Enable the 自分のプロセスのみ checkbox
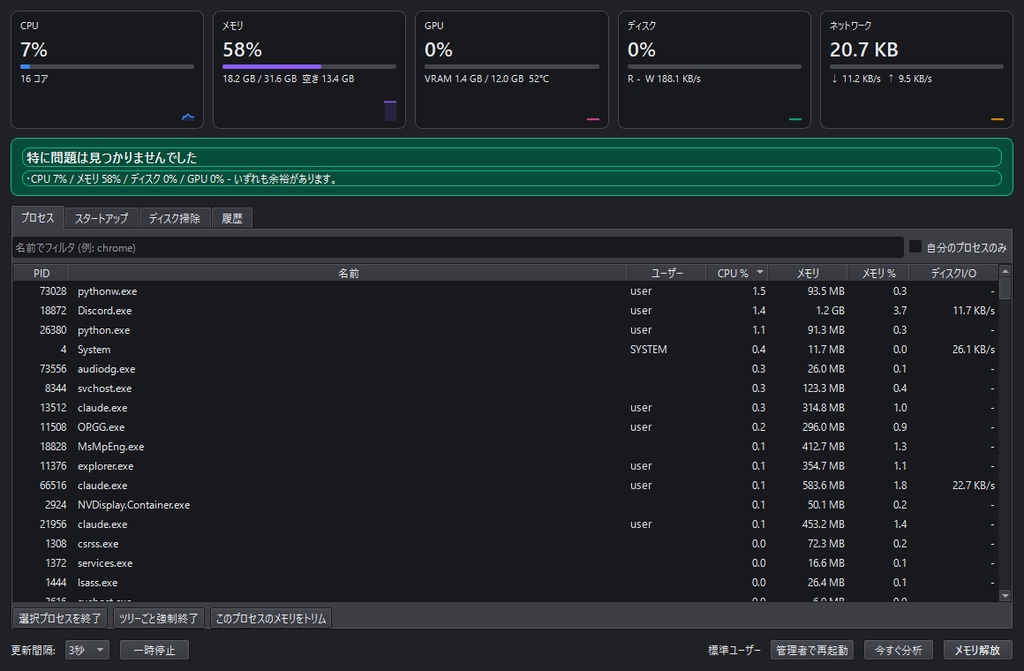 (915, 247)
